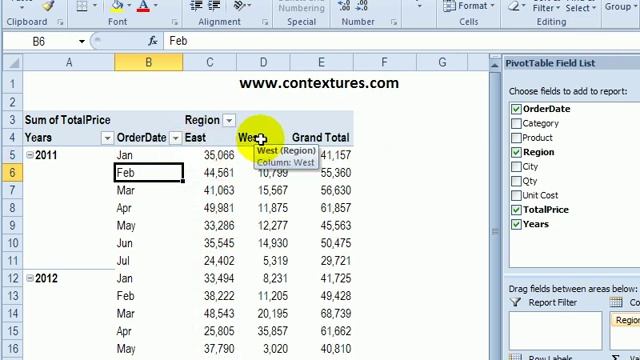Toggle the OrderDate field checkbox
The width and height of the screenshot is (640, 360).
tap(516, 109)
